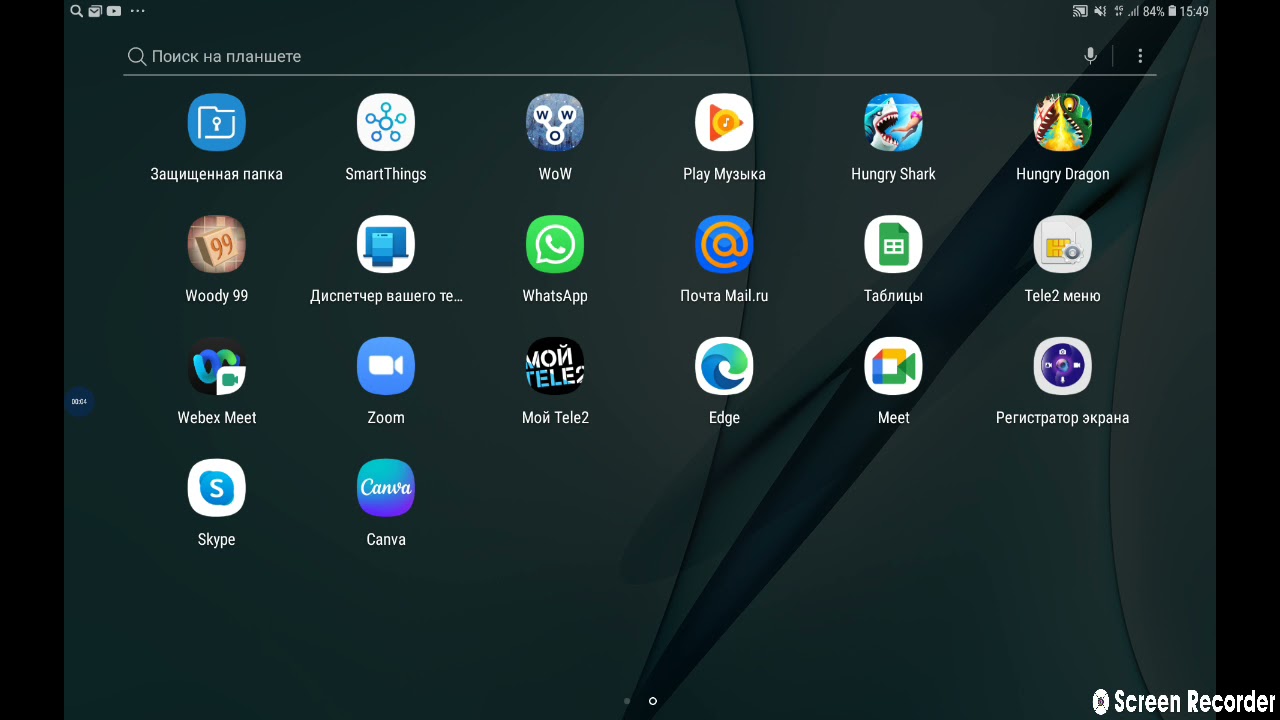This screenshot has width=1280, height=720.
Task: Open the Hungry Dragon game
Action: coord(1062,123)
